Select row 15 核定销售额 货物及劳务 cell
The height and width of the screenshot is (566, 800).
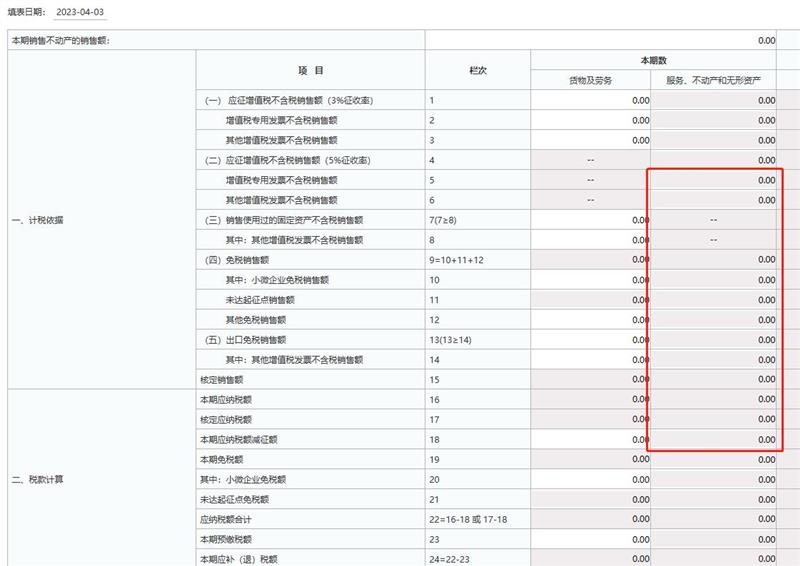click(x=591, y=379)
